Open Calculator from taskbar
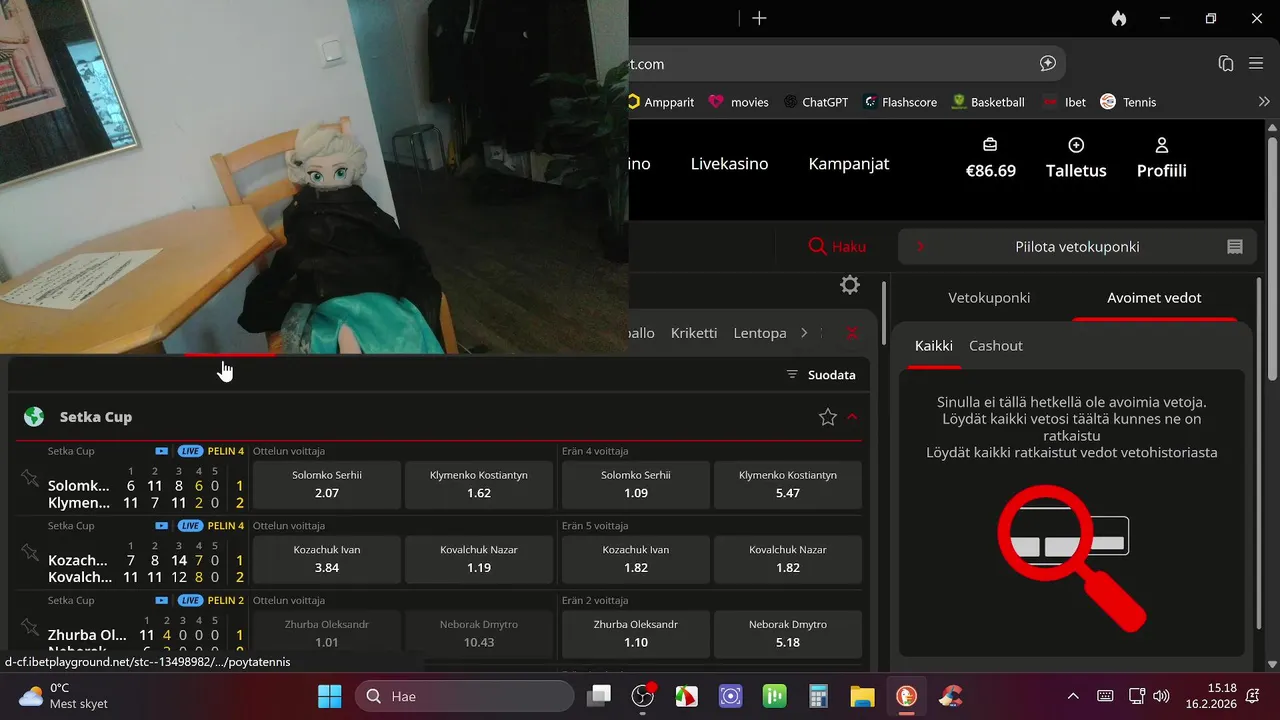 tap(818, 696)
